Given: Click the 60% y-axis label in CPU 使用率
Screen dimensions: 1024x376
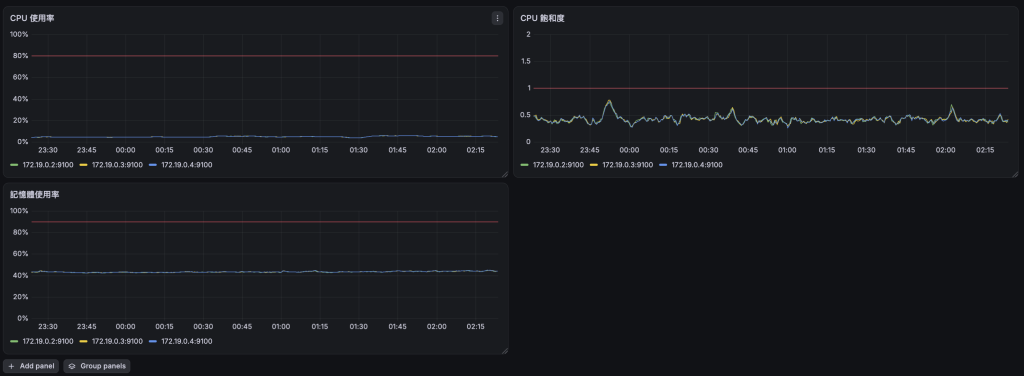Looking at the screenshot, I should [x=20, y=77].
